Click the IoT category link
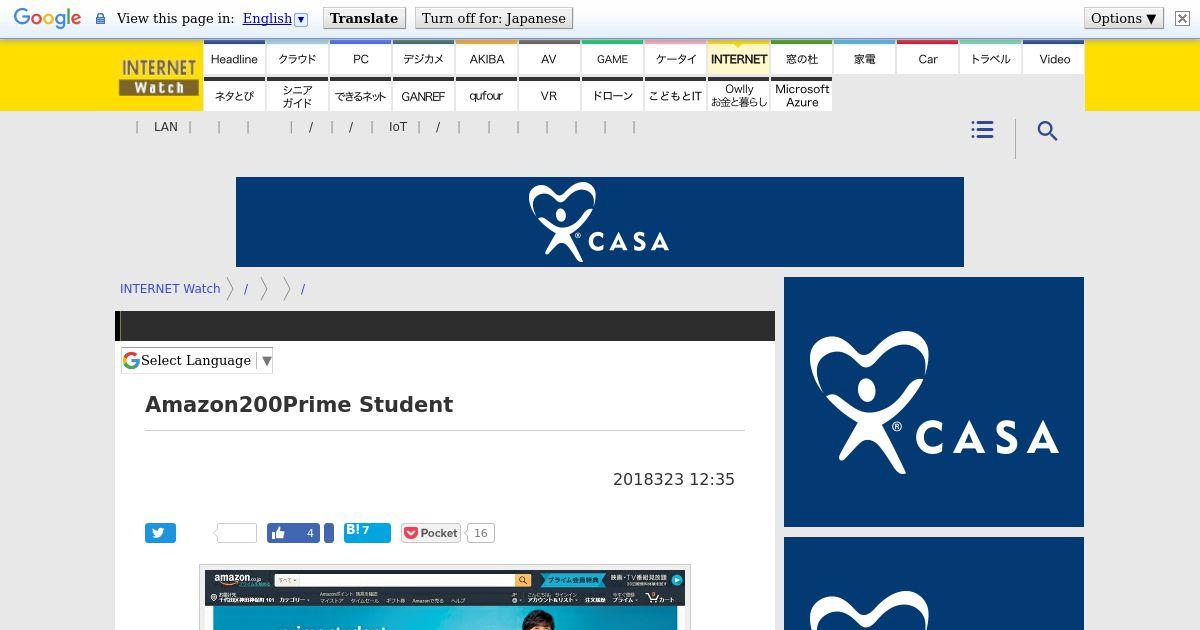The width and height of the screenshot is (1200, 630). tap(398, 127)
